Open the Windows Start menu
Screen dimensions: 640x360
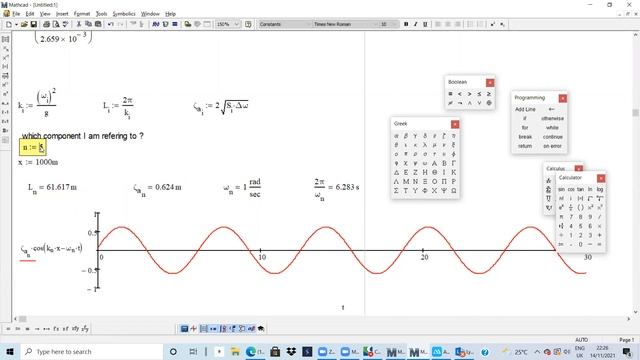tap(10, 351)
